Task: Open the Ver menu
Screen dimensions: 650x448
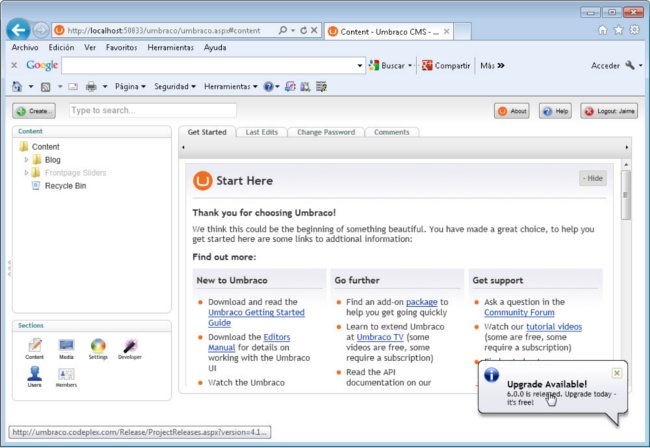Action: pos(90,48)
